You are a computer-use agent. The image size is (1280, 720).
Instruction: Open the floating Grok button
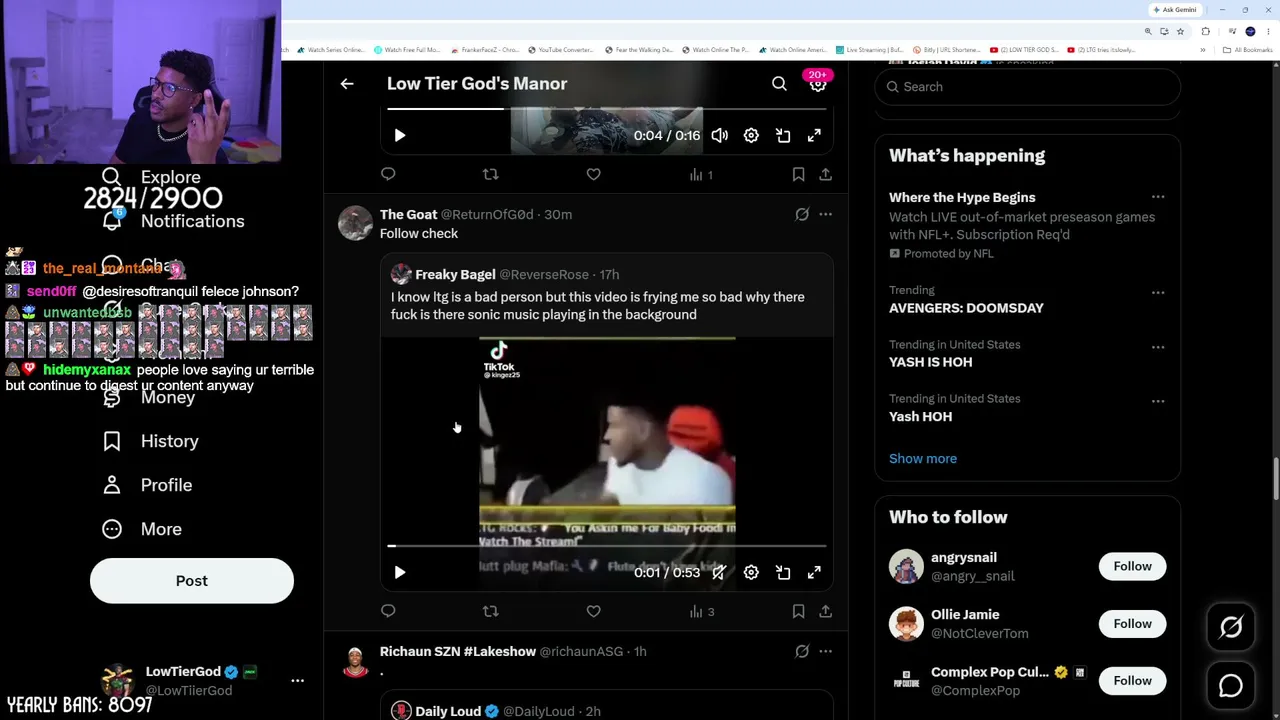(1231, 627)
